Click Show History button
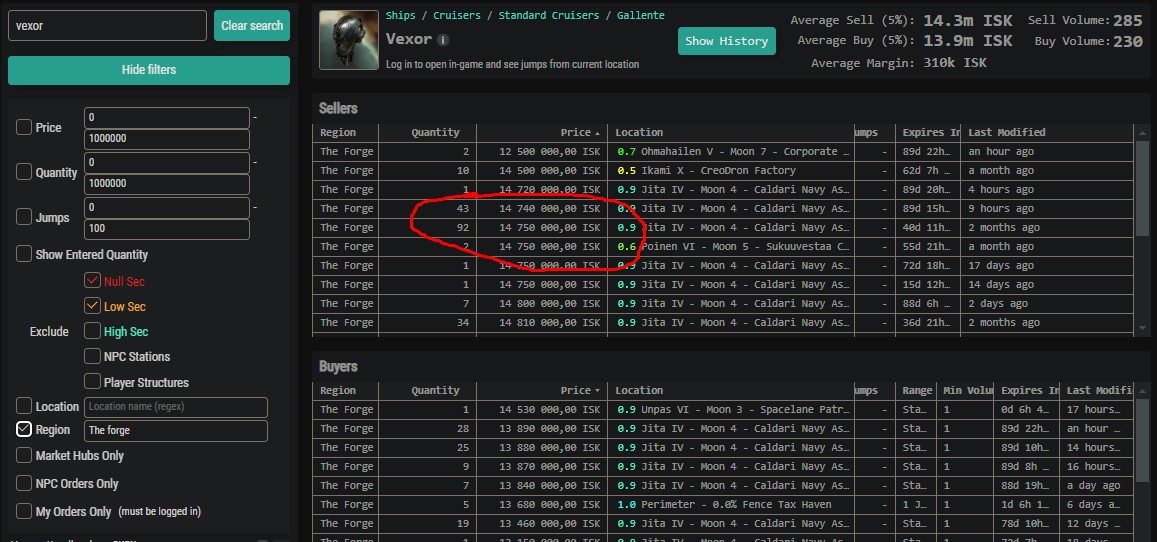Image resolution: width=1157 pixels, height=542 pixels. coord(727,41)
